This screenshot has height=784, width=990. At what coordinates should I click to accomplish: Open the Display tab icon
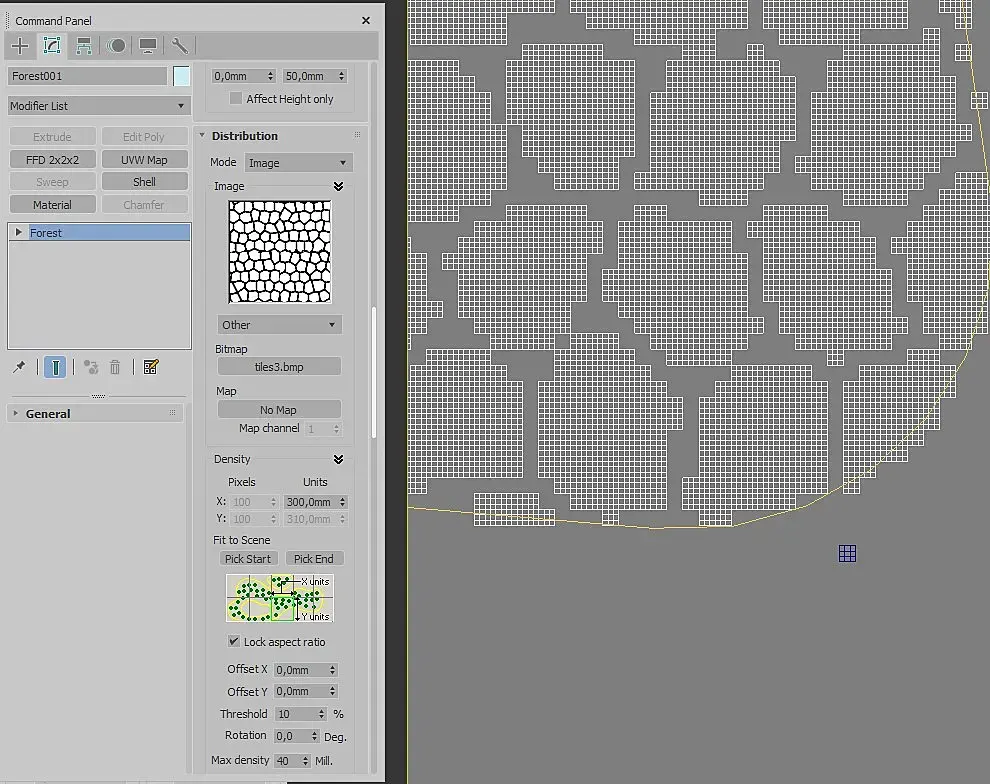click(x=148, y=45)
